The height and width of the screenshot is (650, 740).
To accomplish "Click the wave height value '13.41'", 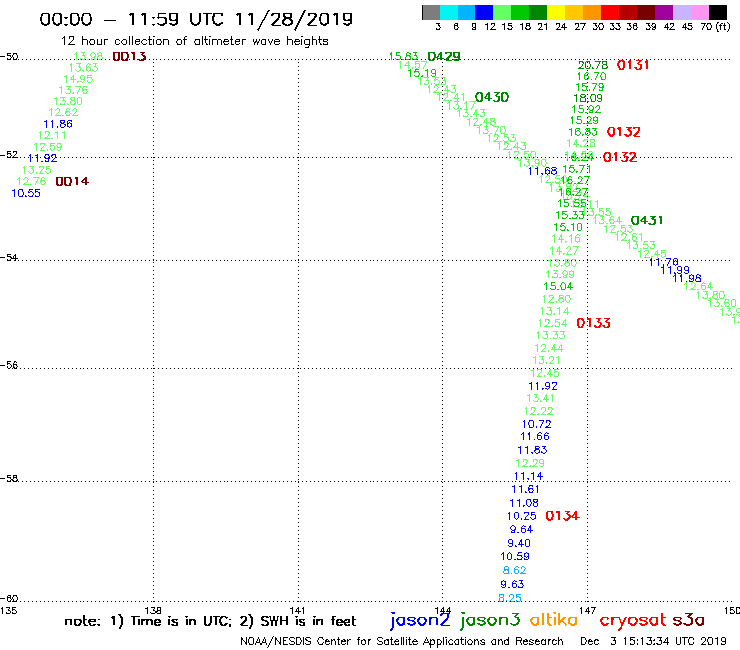I will coord(540,398).
